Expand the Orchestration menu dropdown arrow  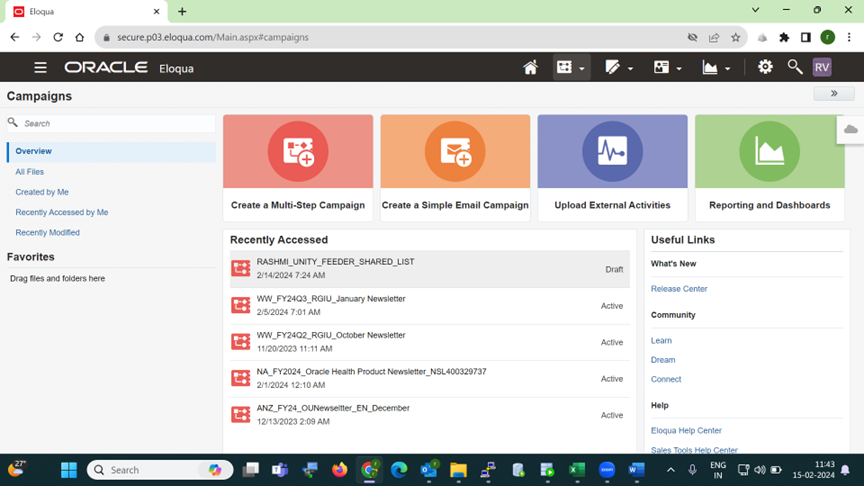click(x=582, y=68)
